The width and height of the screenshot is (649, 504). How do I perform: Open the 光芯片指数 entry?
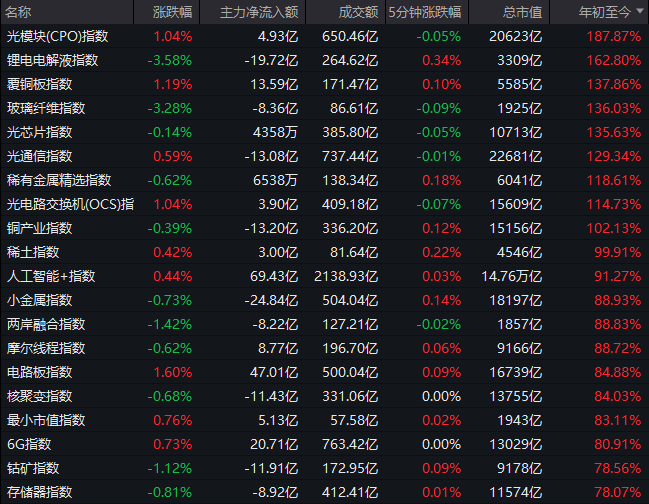click(40, 132)
